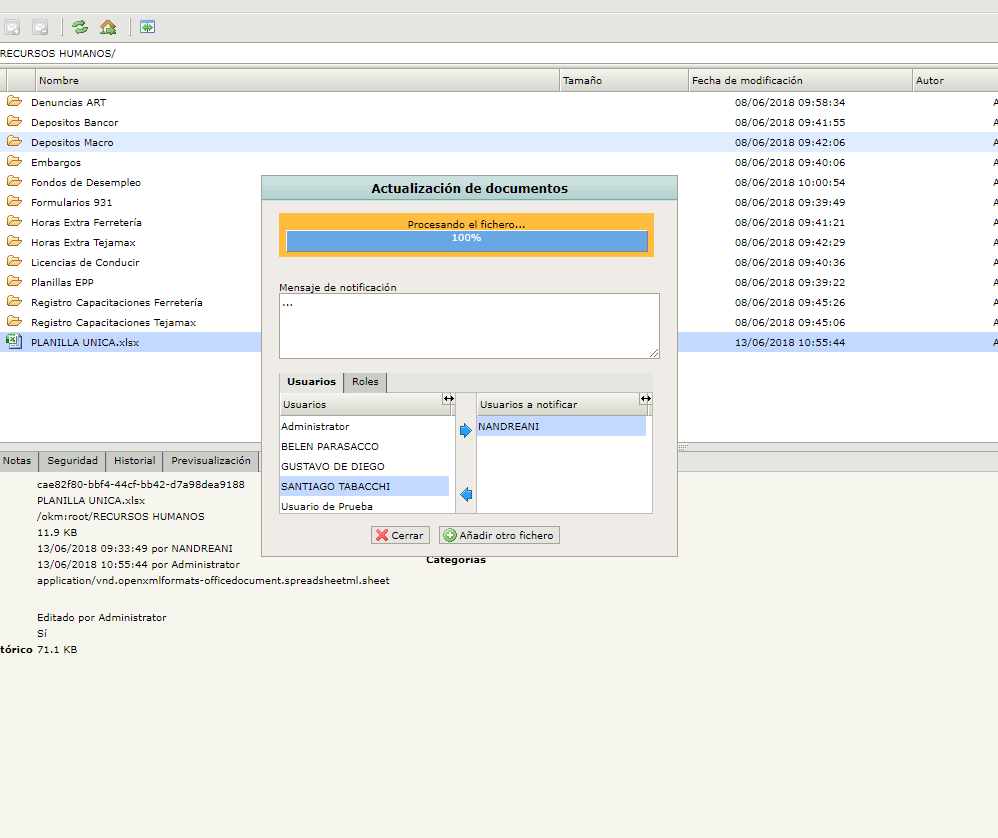The height and width of the screenshot is (838, 998).
Task: Click right arrow to add user to notify
Action: coord(465,431)
